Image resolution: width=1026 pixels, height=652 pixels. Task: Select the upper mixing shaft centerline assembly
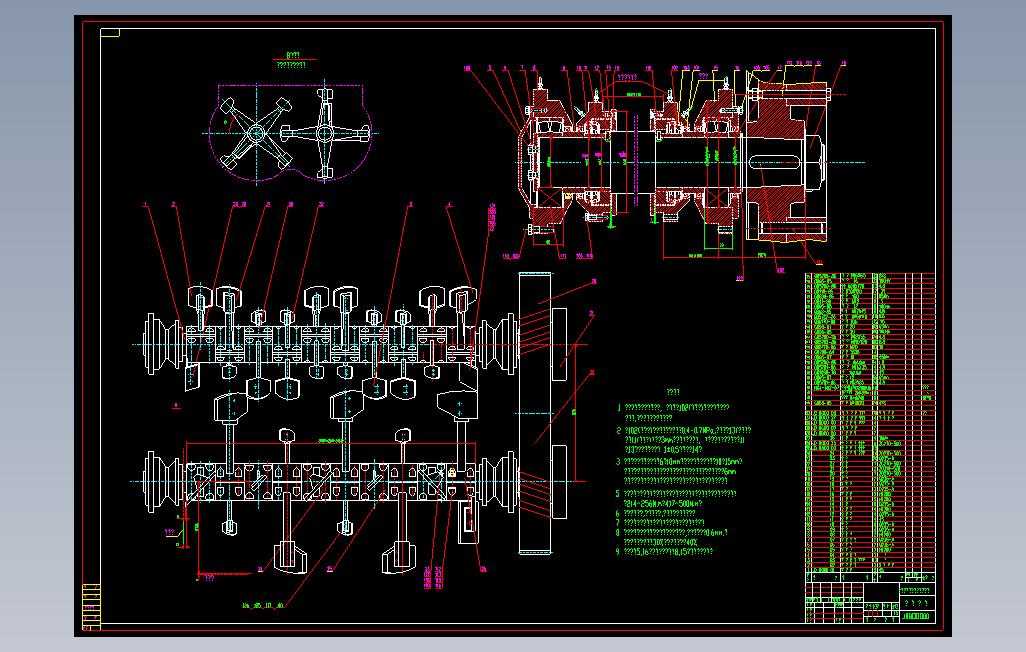(x=330, y=344)
